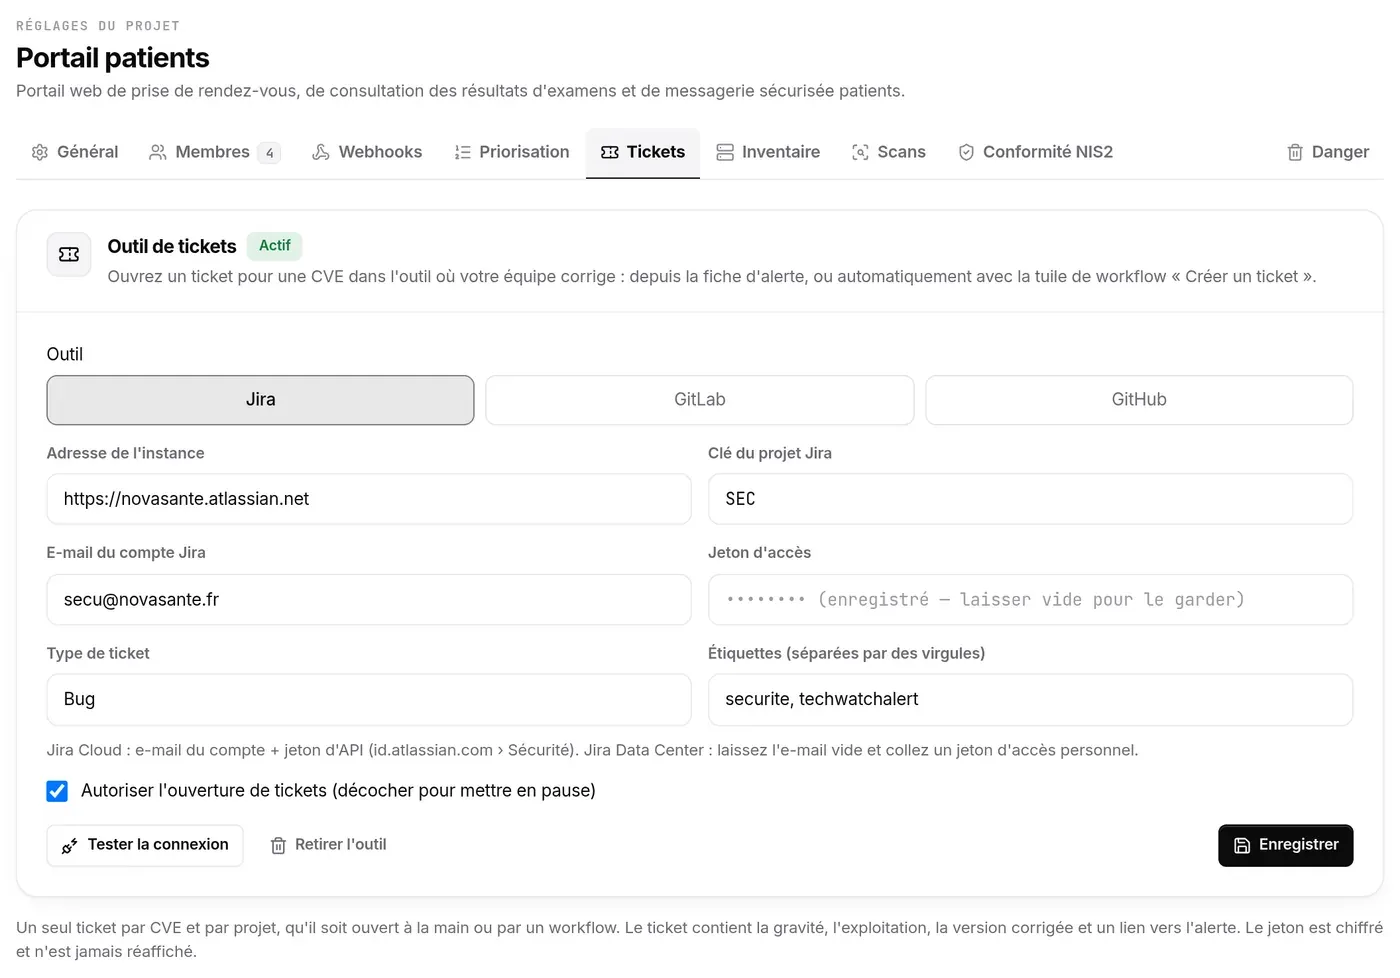Click the ticket icon in the Tickets tab
This screenshot has width=1400, height=978.
pos(610,152)
